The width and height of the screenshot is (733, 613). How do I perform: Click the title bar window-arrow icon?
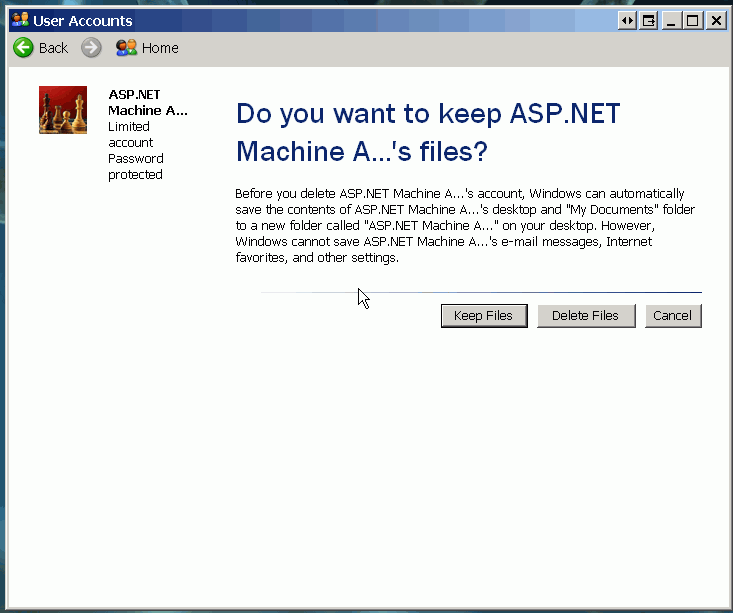click(648, 21)
